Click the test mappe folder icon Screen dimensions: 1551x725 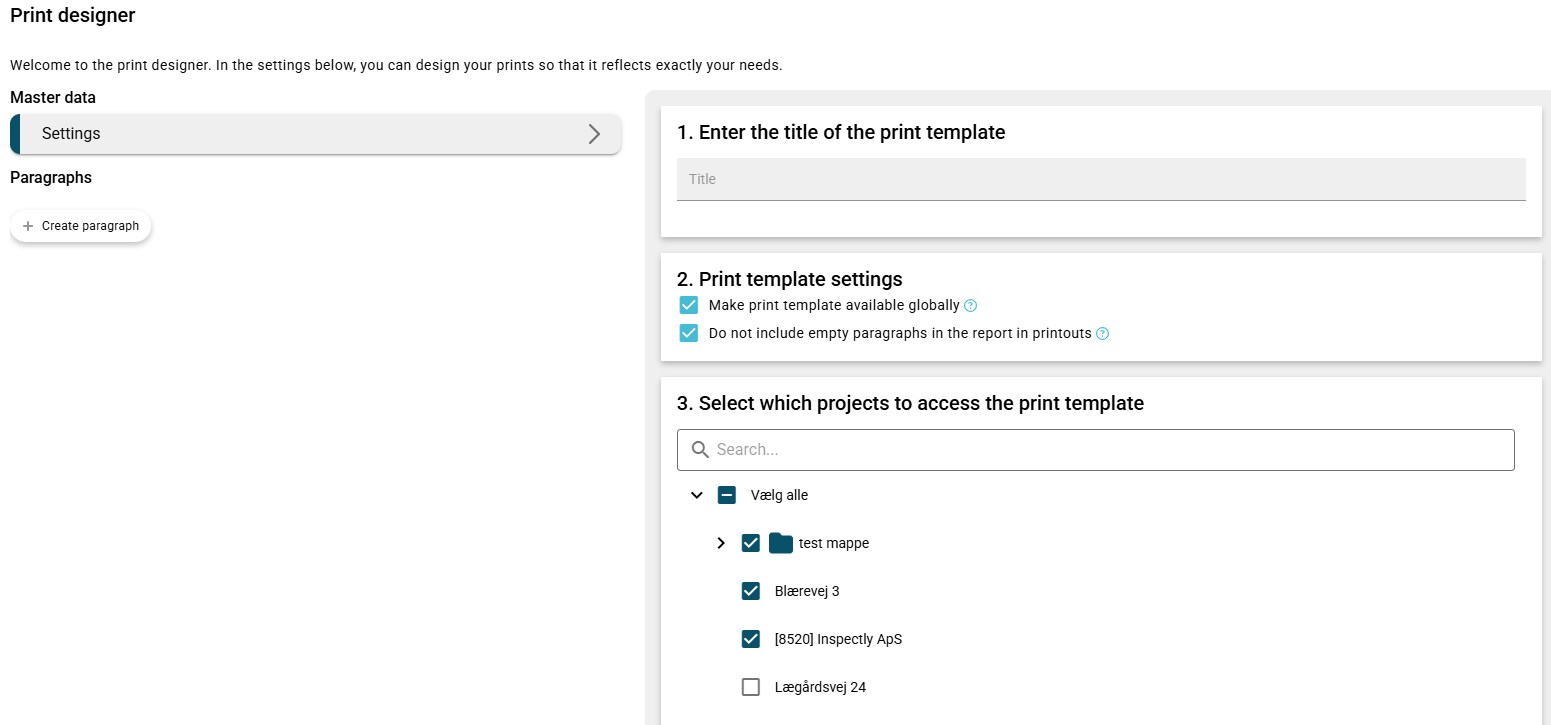pyautogui.click(x=781, y=543)
